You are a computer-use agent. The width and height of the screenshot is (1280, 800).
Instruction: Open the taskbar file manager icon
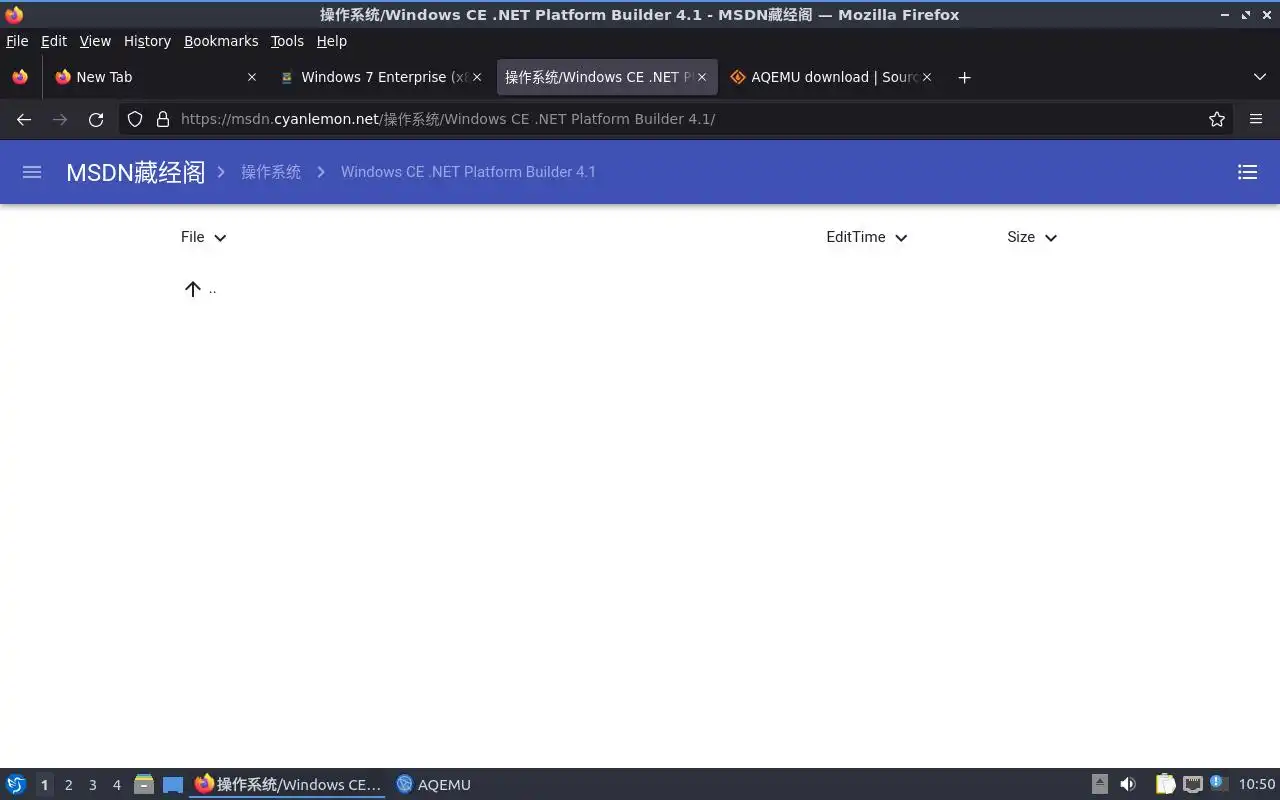click(x=144, y=785)
